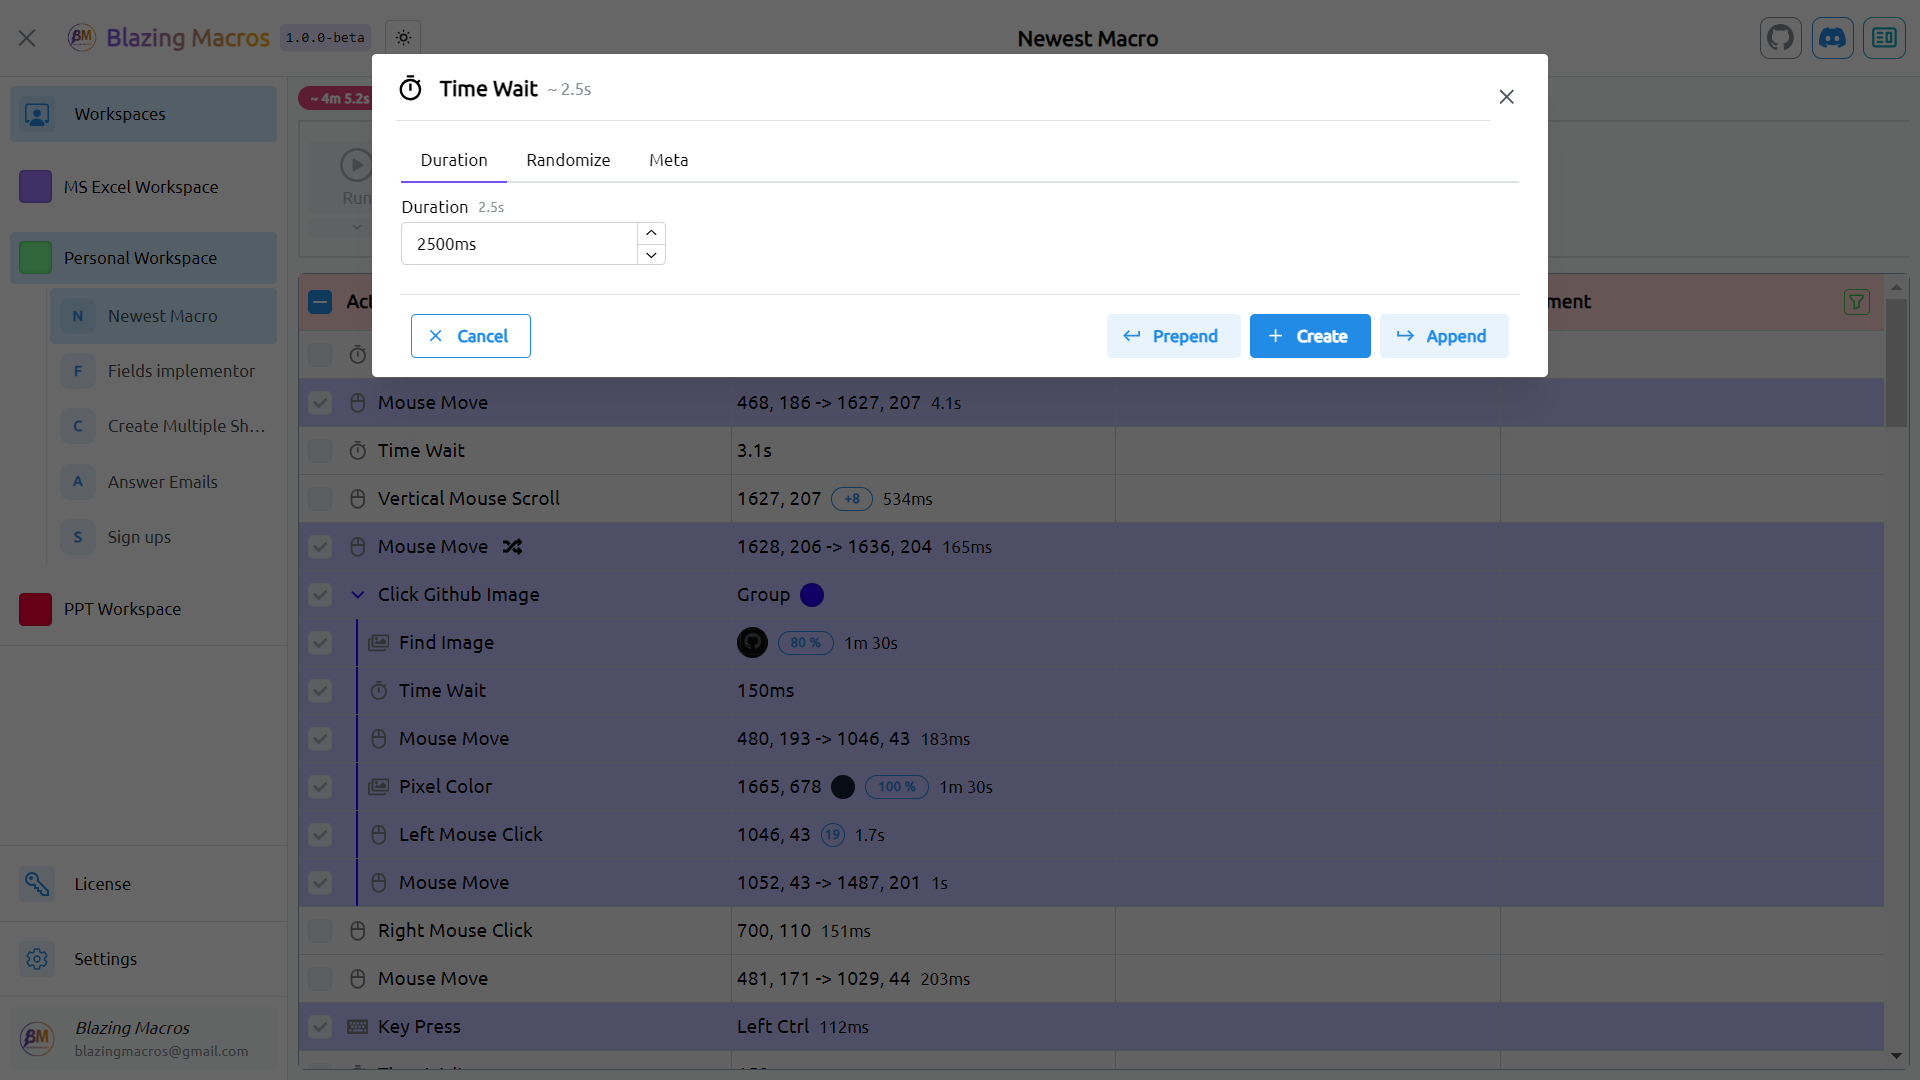Toggle checkbox for Find Image row

tap(320, 643)
